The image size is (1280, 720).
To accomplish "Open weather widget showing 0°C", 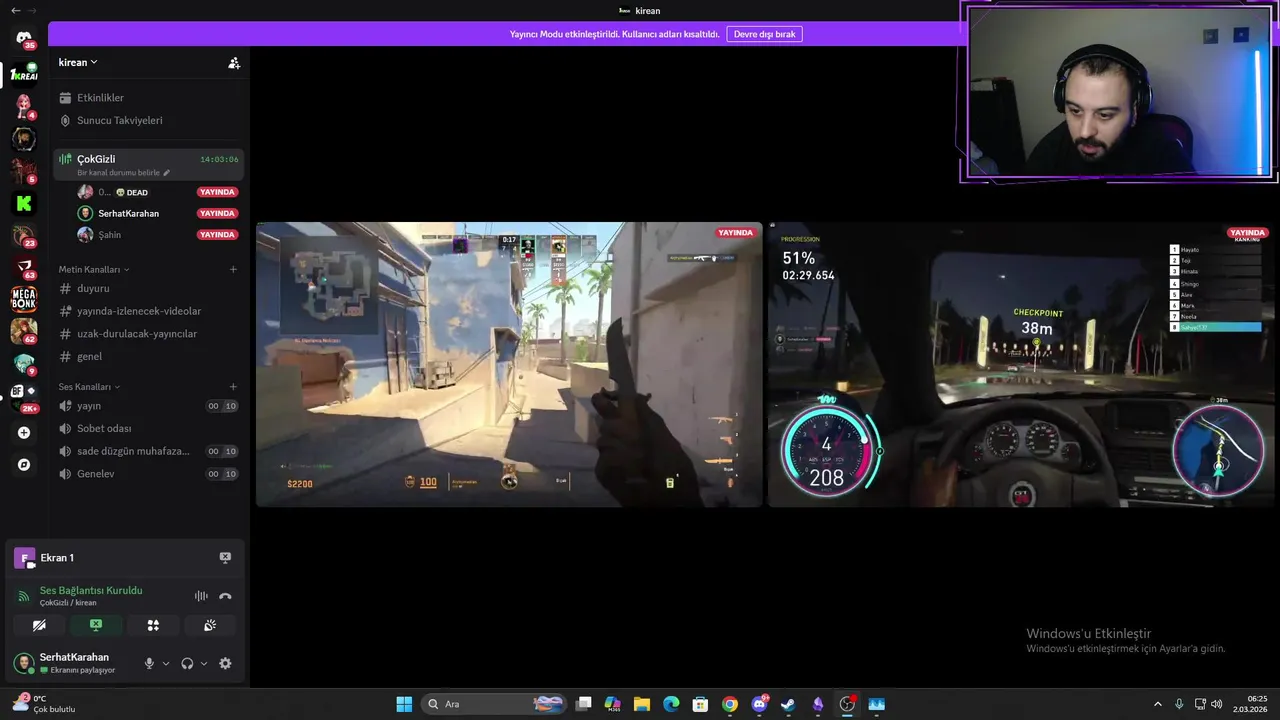I will 44,704.
